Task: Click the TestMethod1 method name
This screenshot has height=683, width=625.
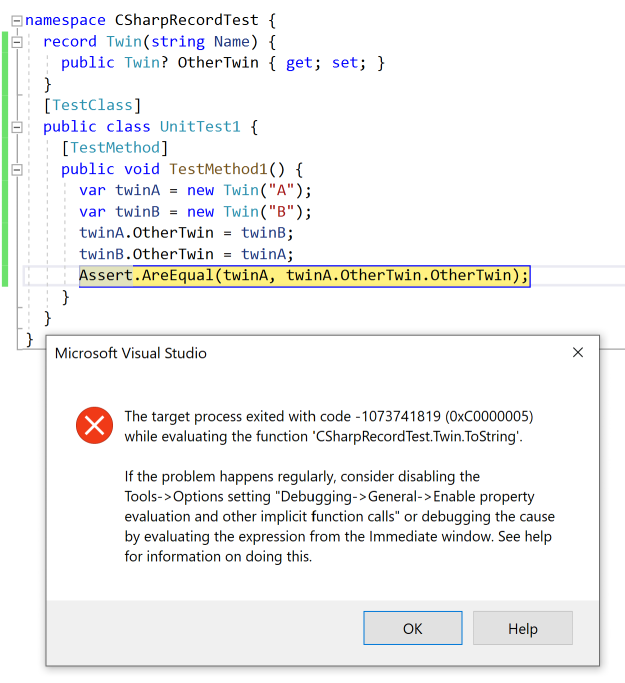Action: [x=218, y=169]
